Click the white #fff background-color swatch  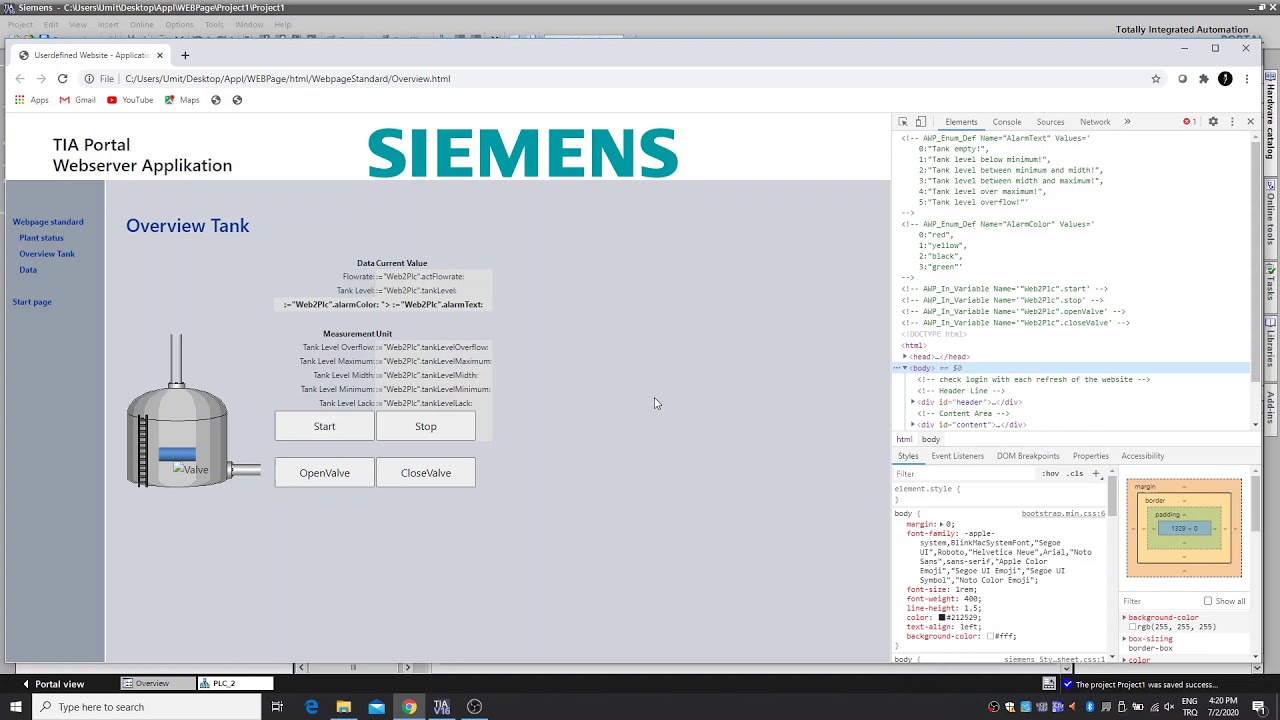click(x=990, y=637)
